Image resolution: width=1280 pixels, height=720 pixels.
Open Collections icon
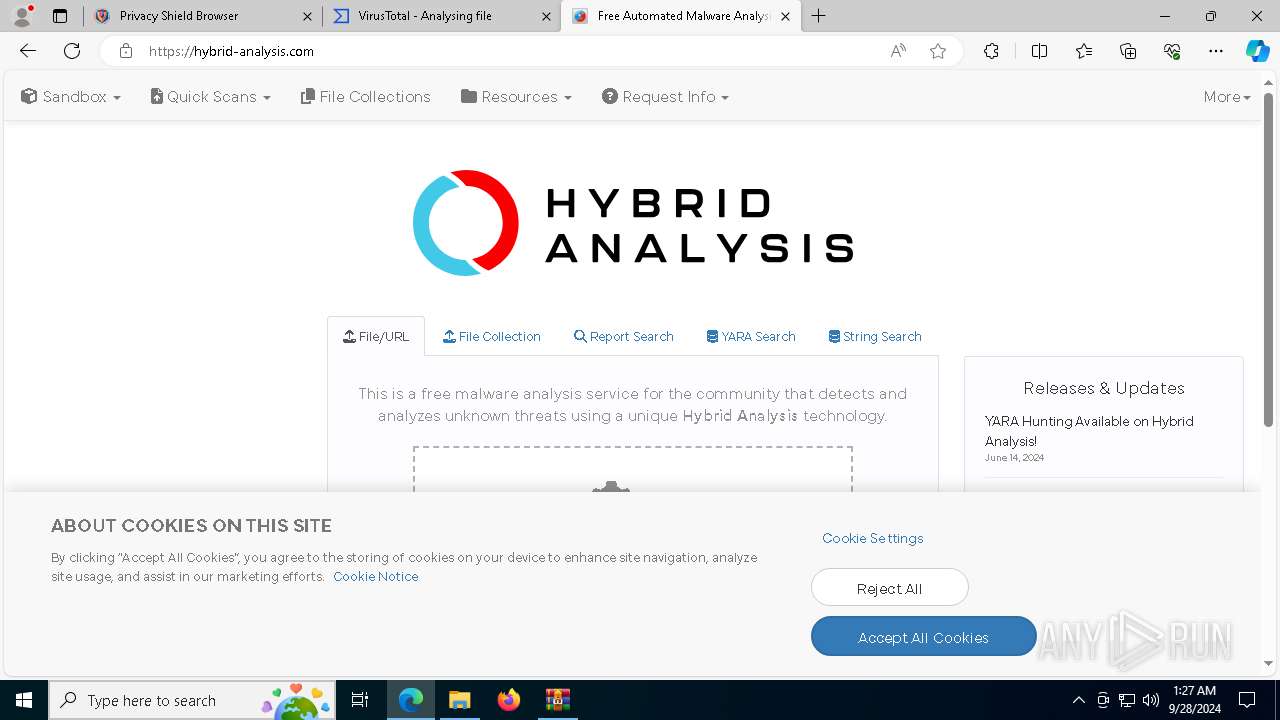pyautogui.click(x=1128, y=51)
